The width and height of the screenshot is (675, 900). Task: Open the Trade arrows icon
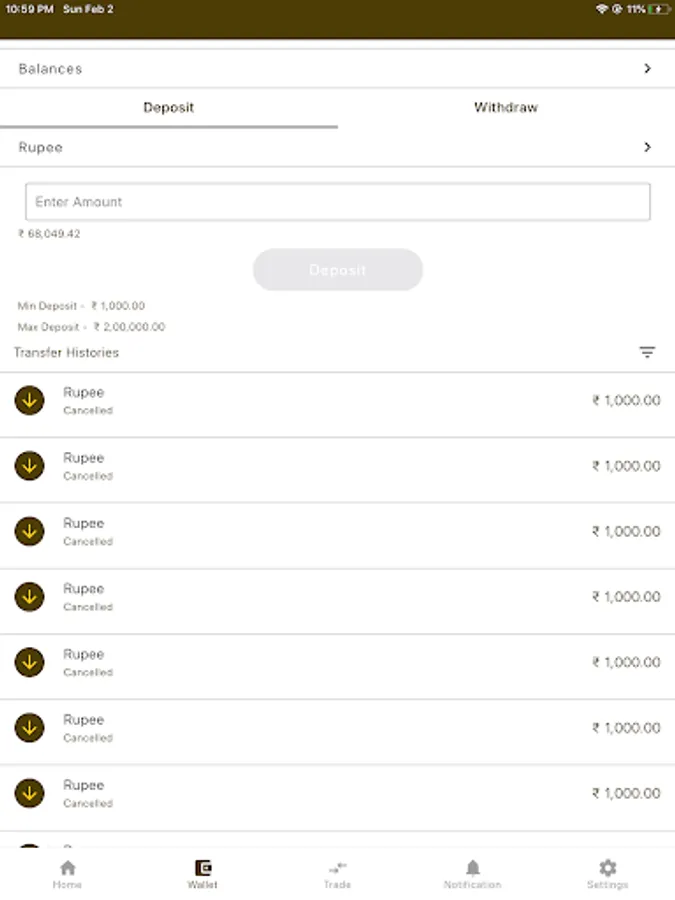[x=337, y=868]
